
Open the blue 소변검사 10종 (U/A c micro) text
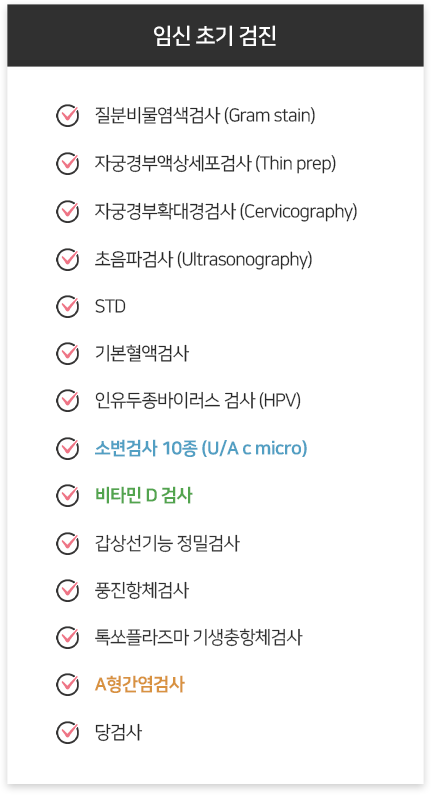(201, 449)
